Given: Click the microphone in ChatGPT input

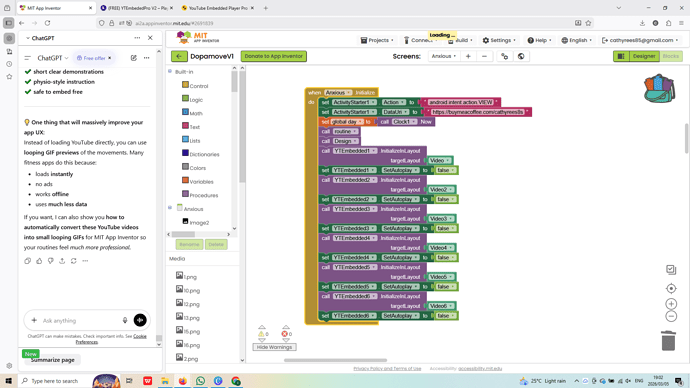Looking at the screenshot, I should click(x=125, y=320).
